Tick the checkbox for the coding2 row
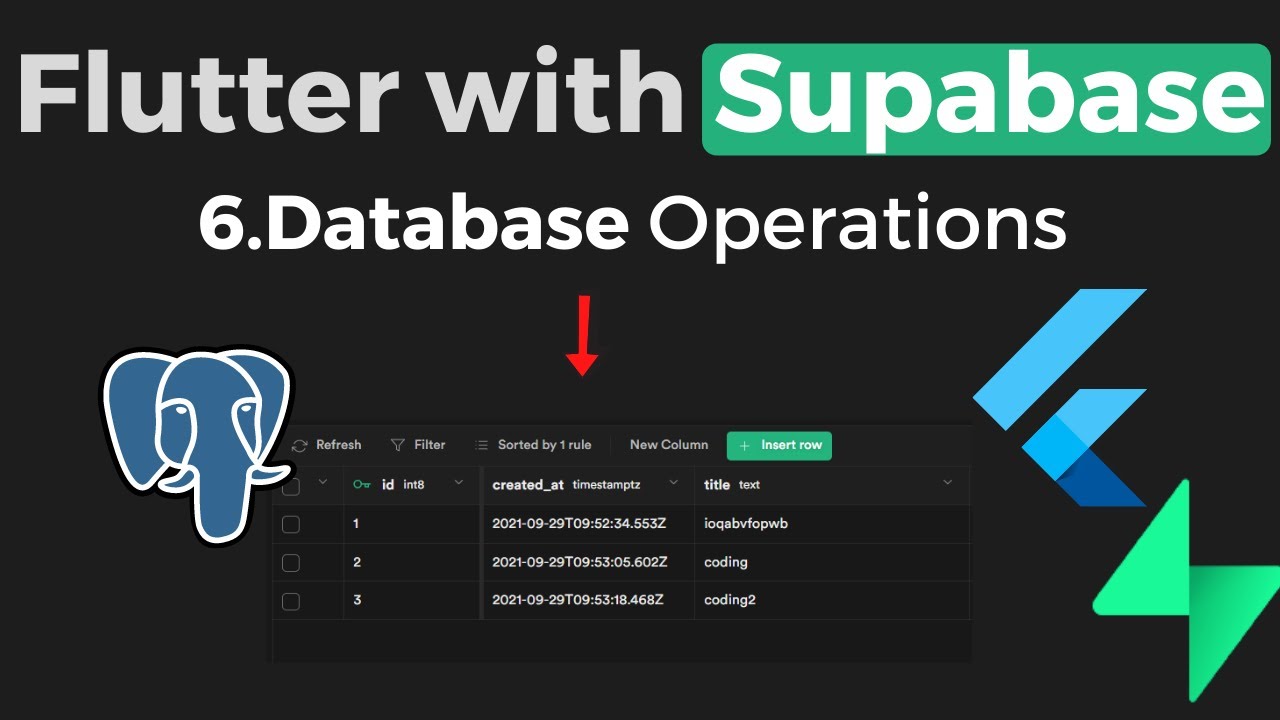 pyautogui.click(x=291, y=601)
